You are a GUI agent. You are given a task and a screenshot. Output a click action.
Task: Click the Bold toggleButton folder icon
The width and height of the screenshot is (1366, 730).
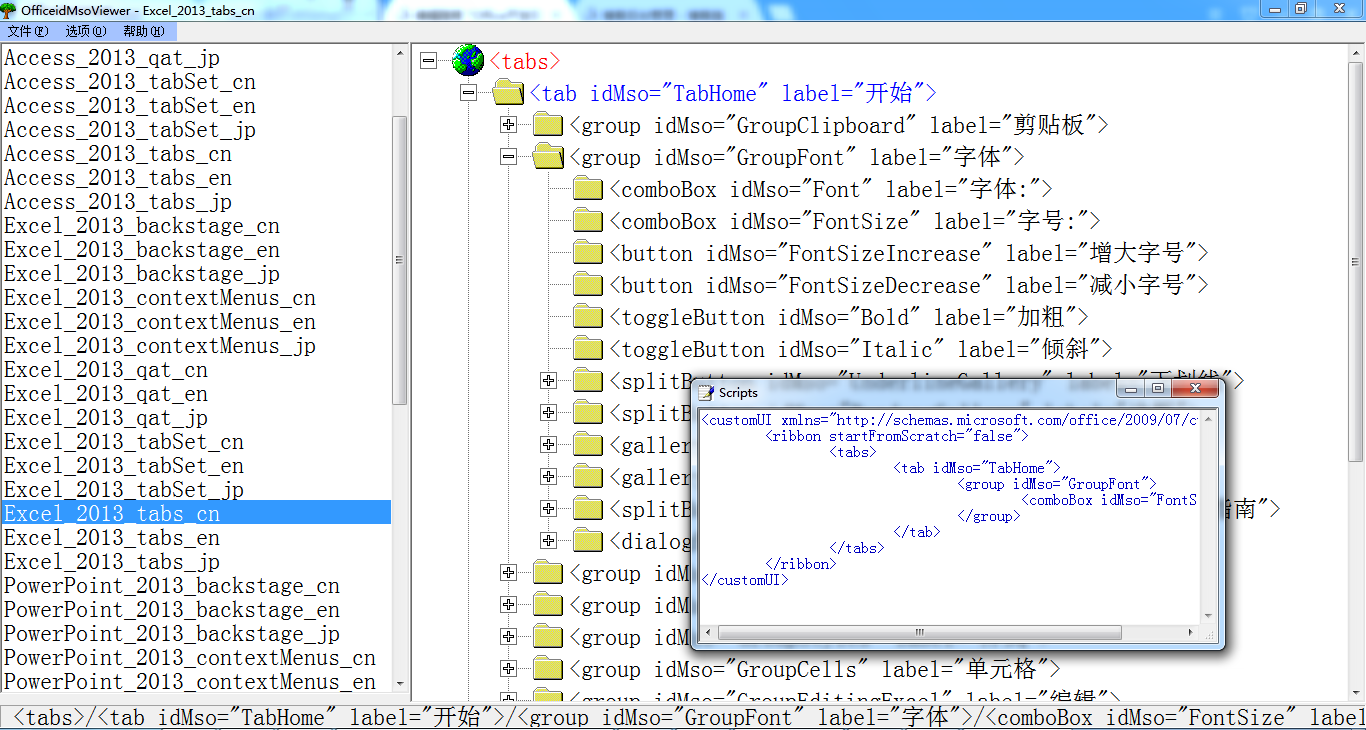588,316
